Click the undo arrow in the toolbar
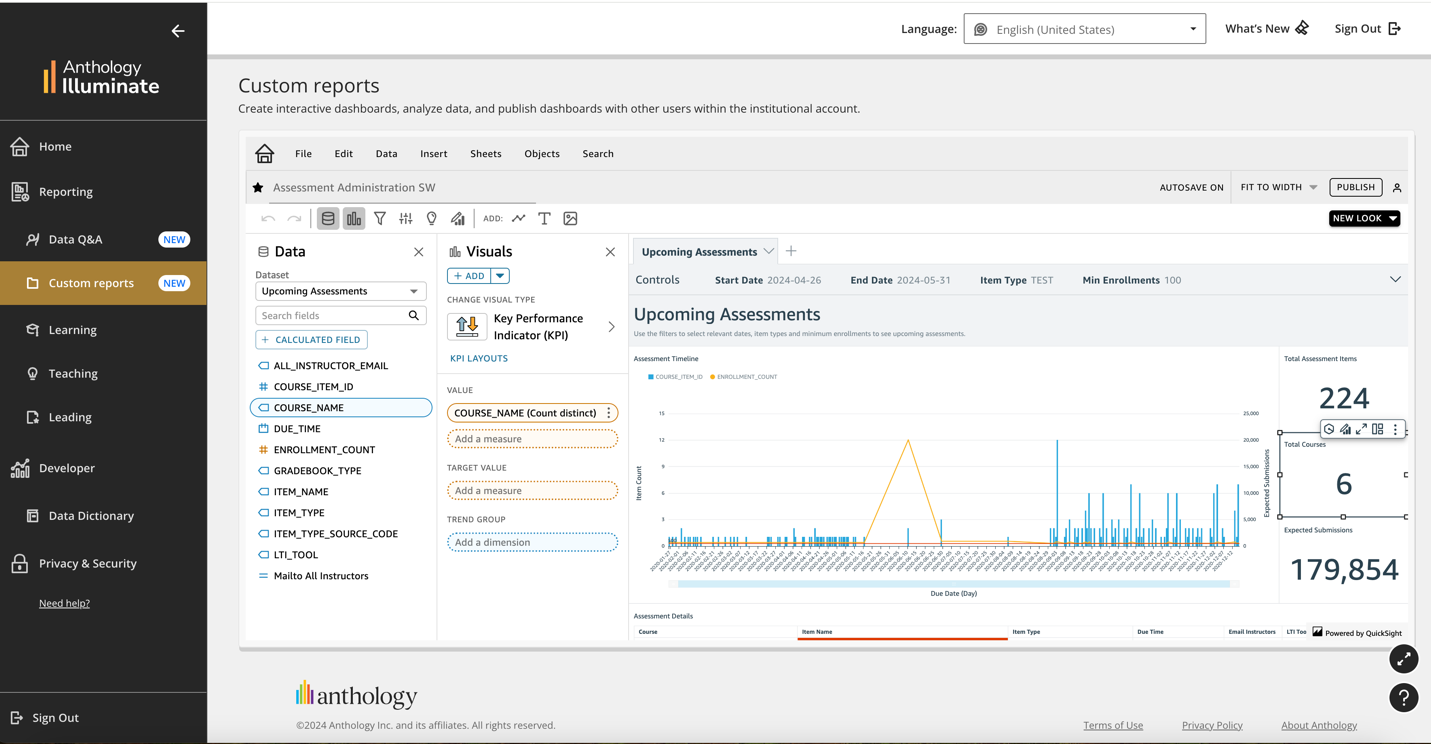 point(268,218)
